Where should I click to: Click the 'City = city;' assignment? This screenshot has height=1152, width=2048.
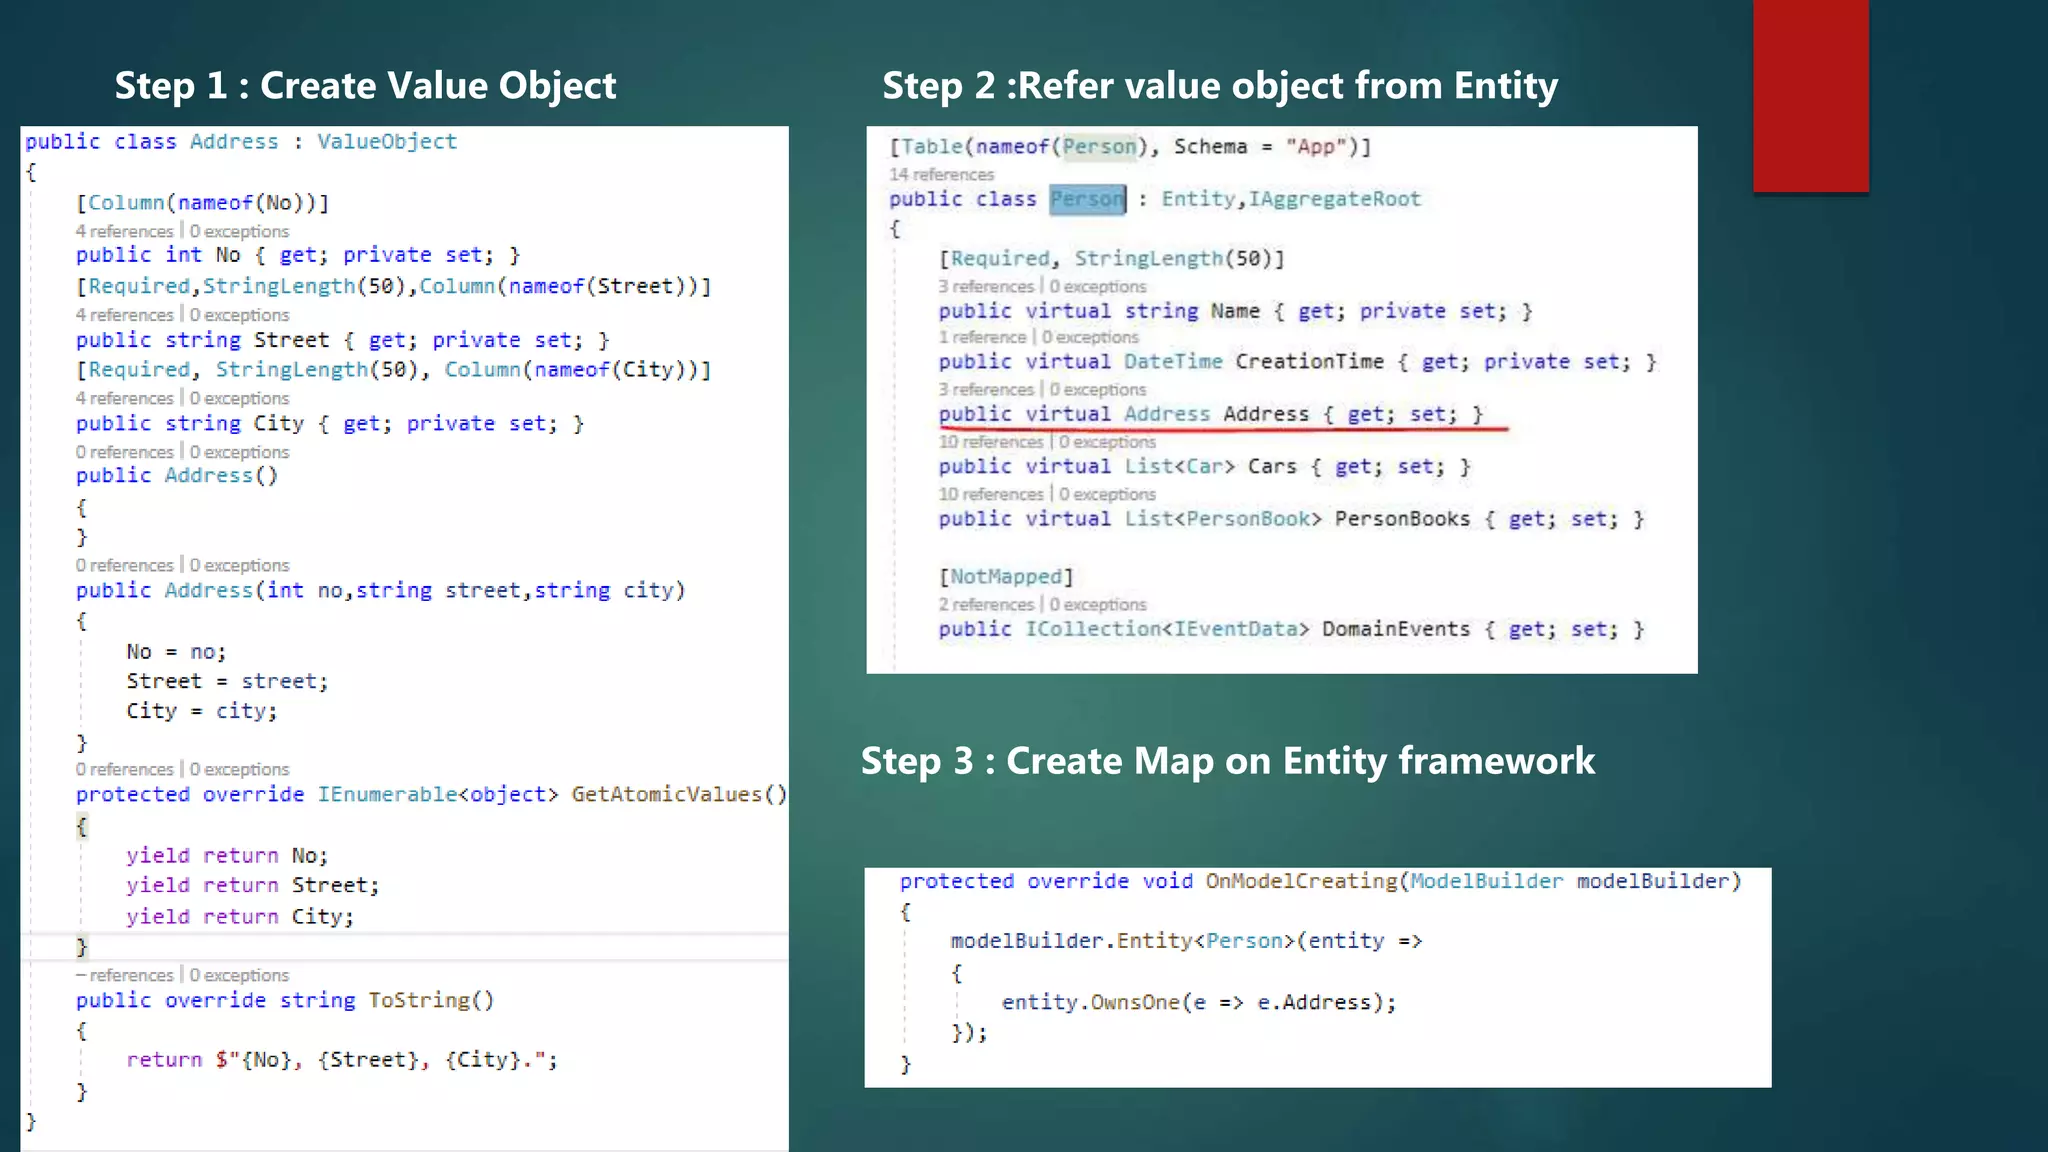[202, 711]
